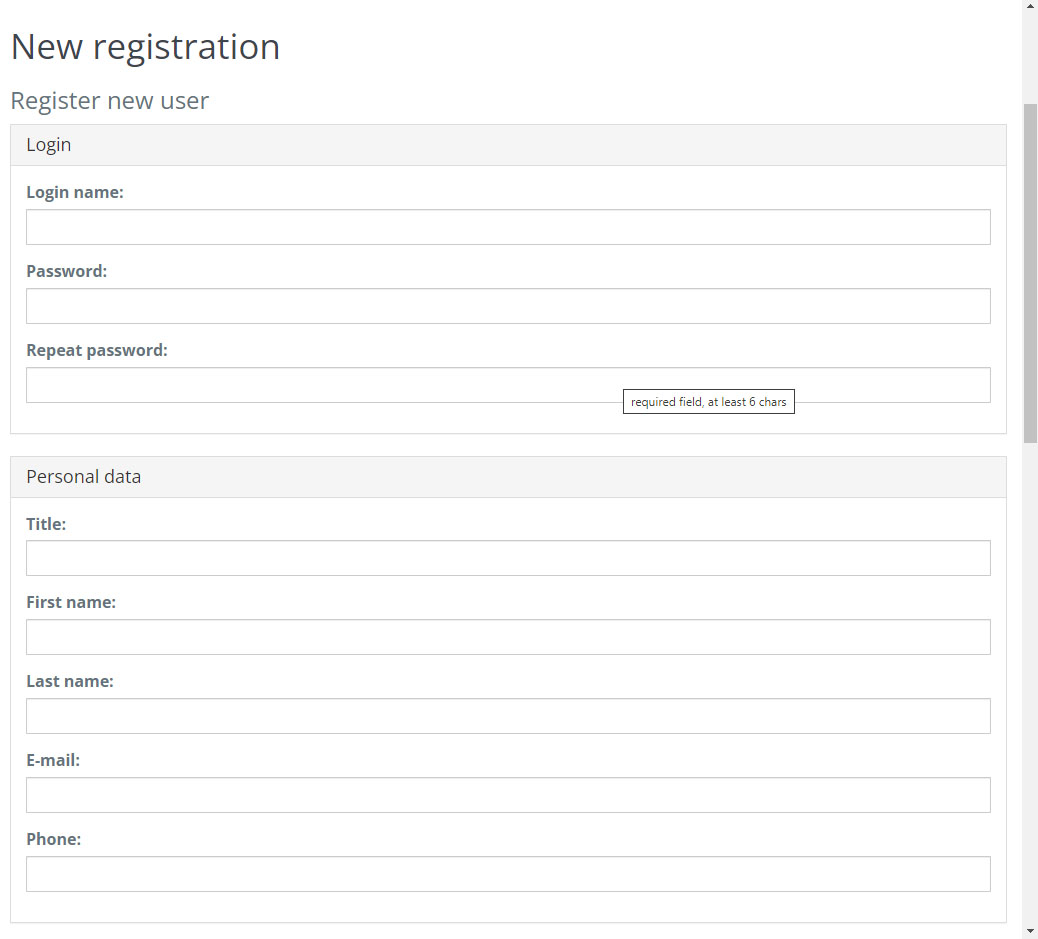The width and height of the screenshot is (1038, 939).
Task: Click the Login name label
Action: 75,191
